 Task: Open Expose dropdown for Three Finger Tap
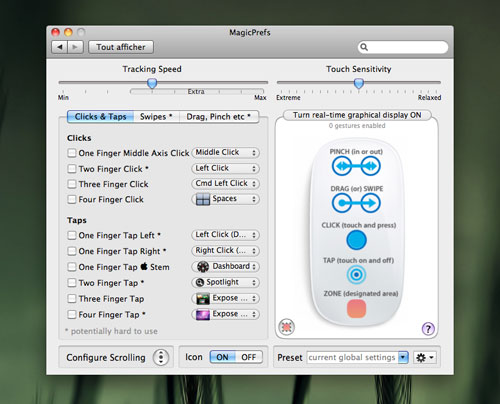point(226,298)
